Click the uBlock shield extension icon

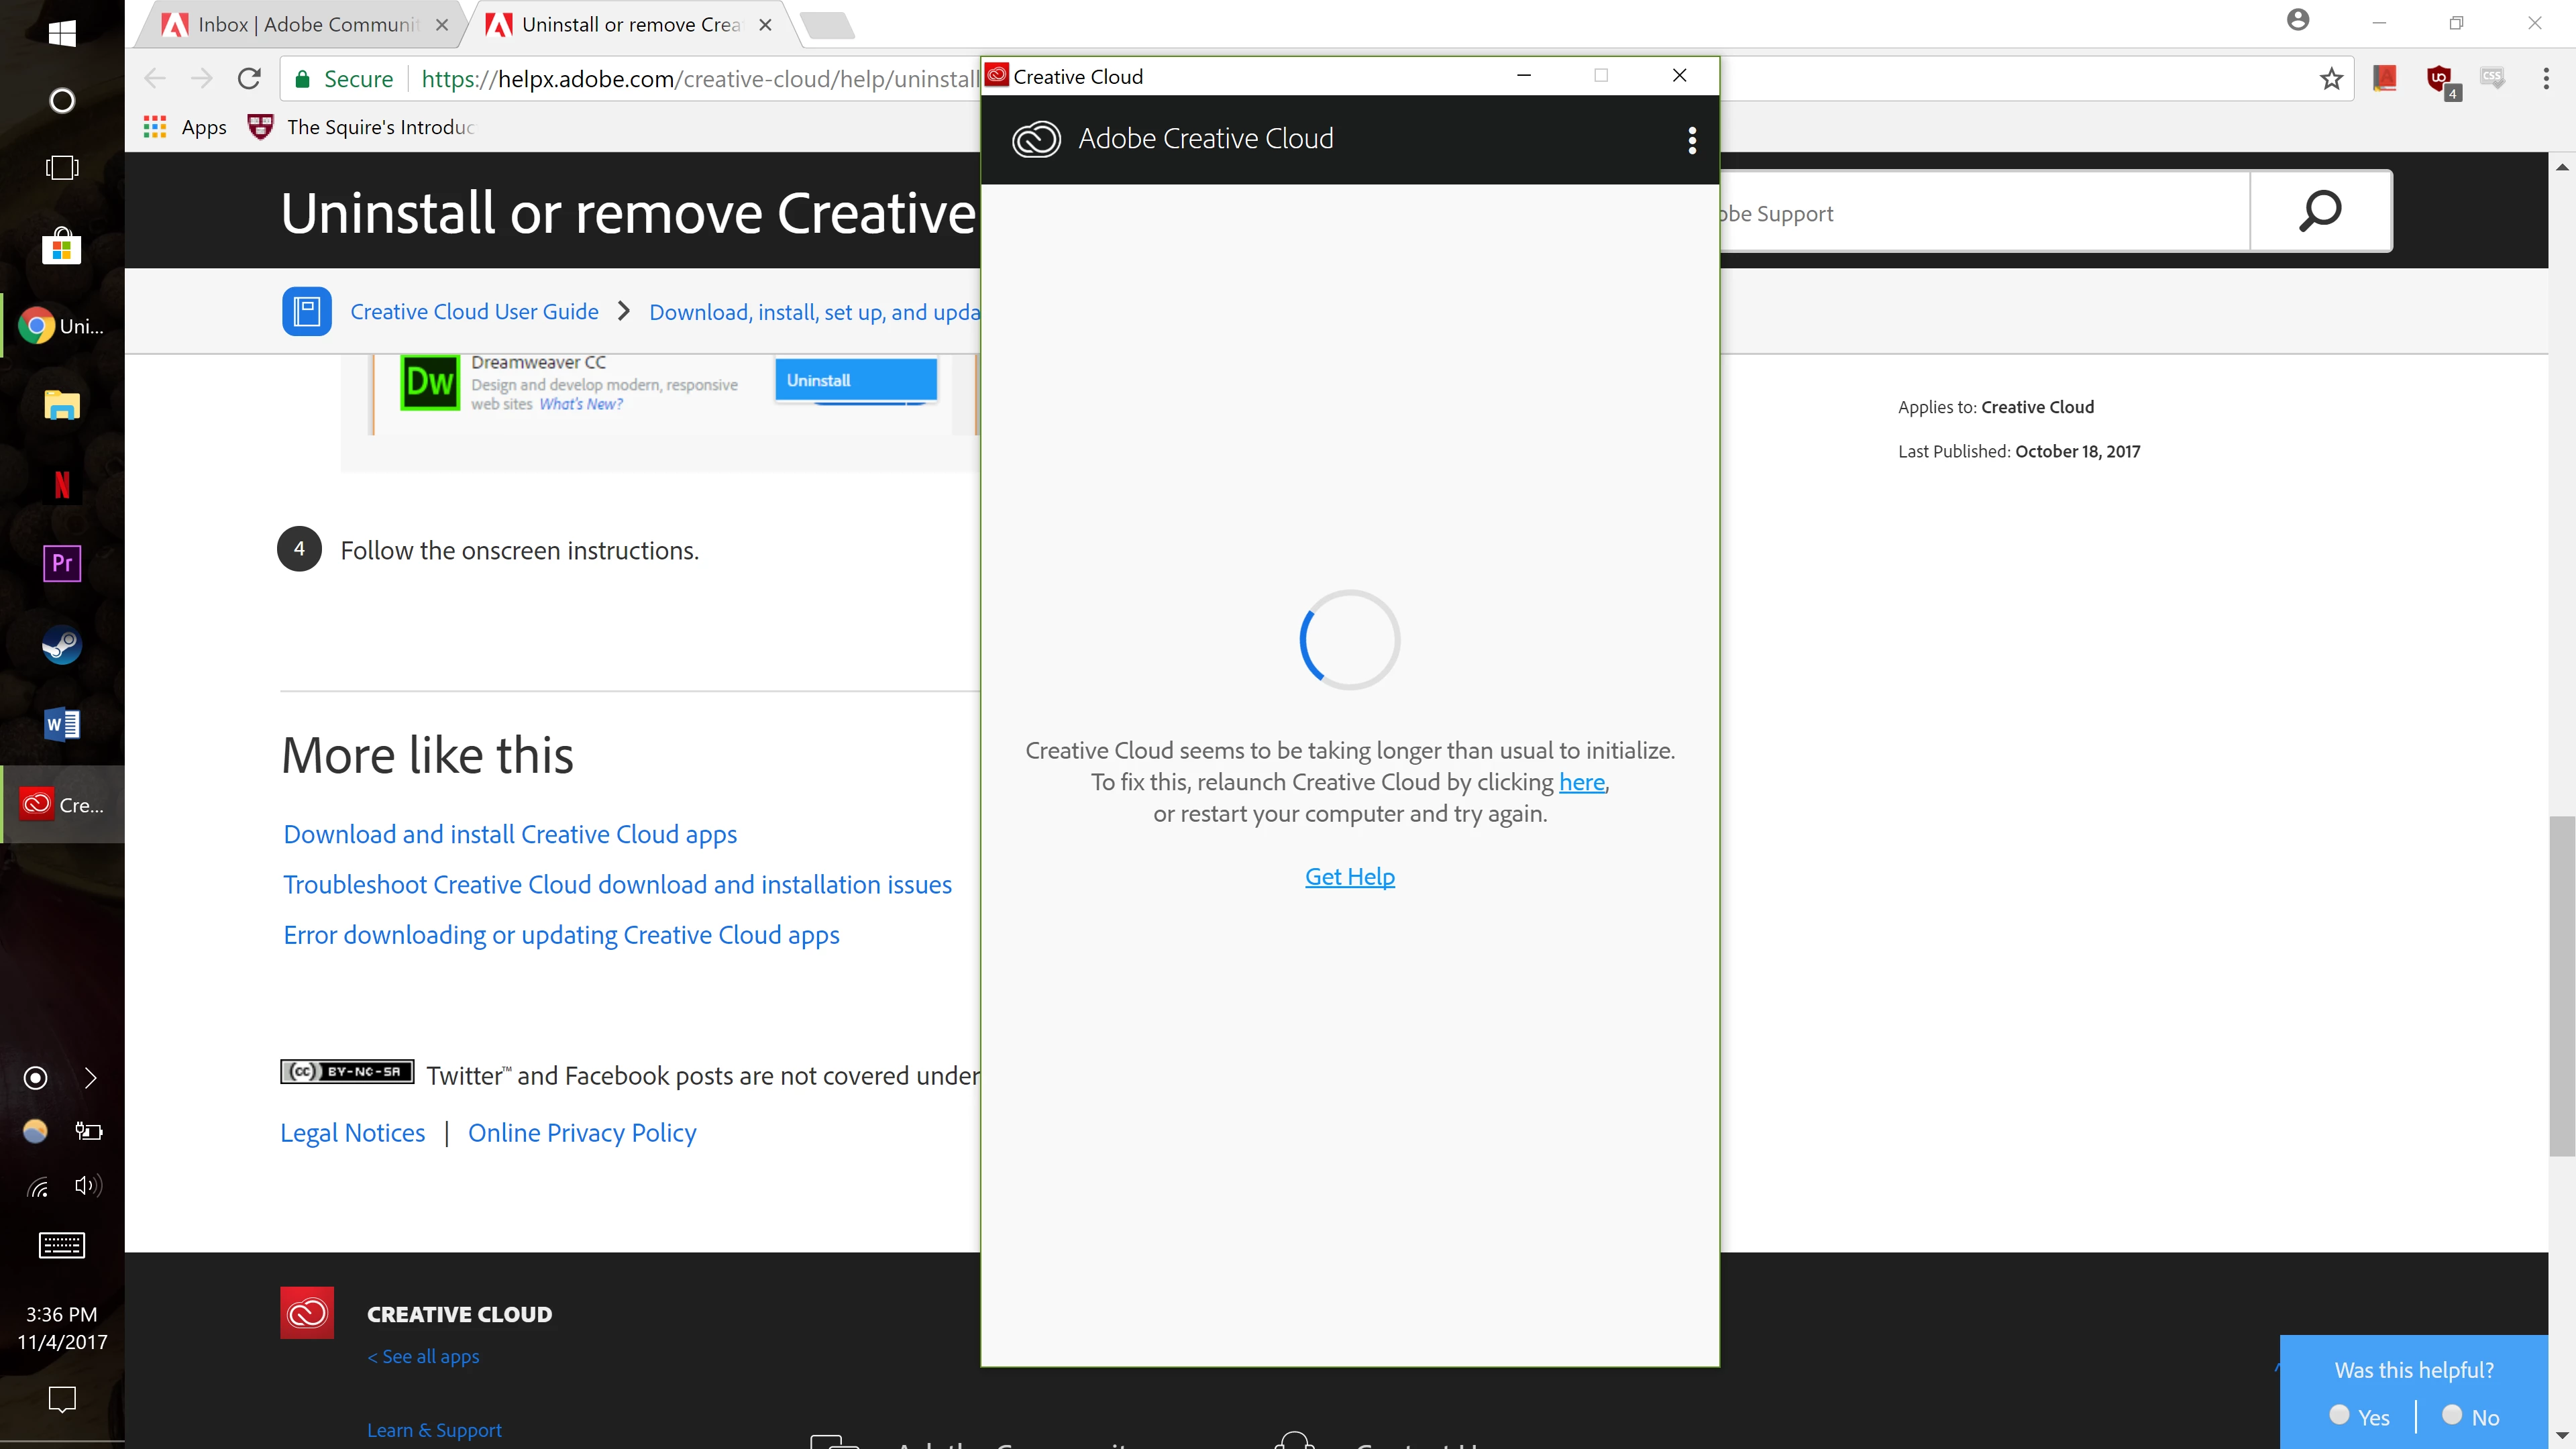pos(2440,79)
